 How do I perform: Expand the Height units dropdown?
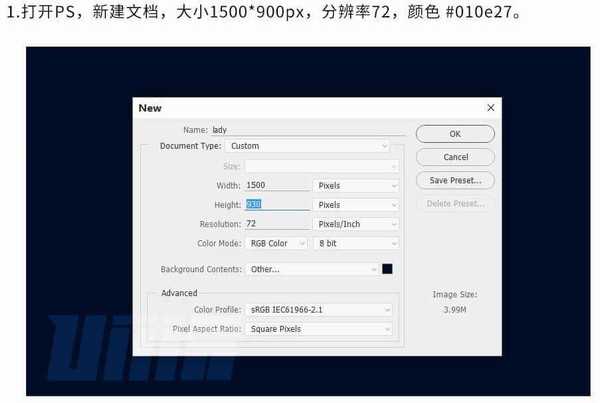pyautogui.click(x=357, y=204)
